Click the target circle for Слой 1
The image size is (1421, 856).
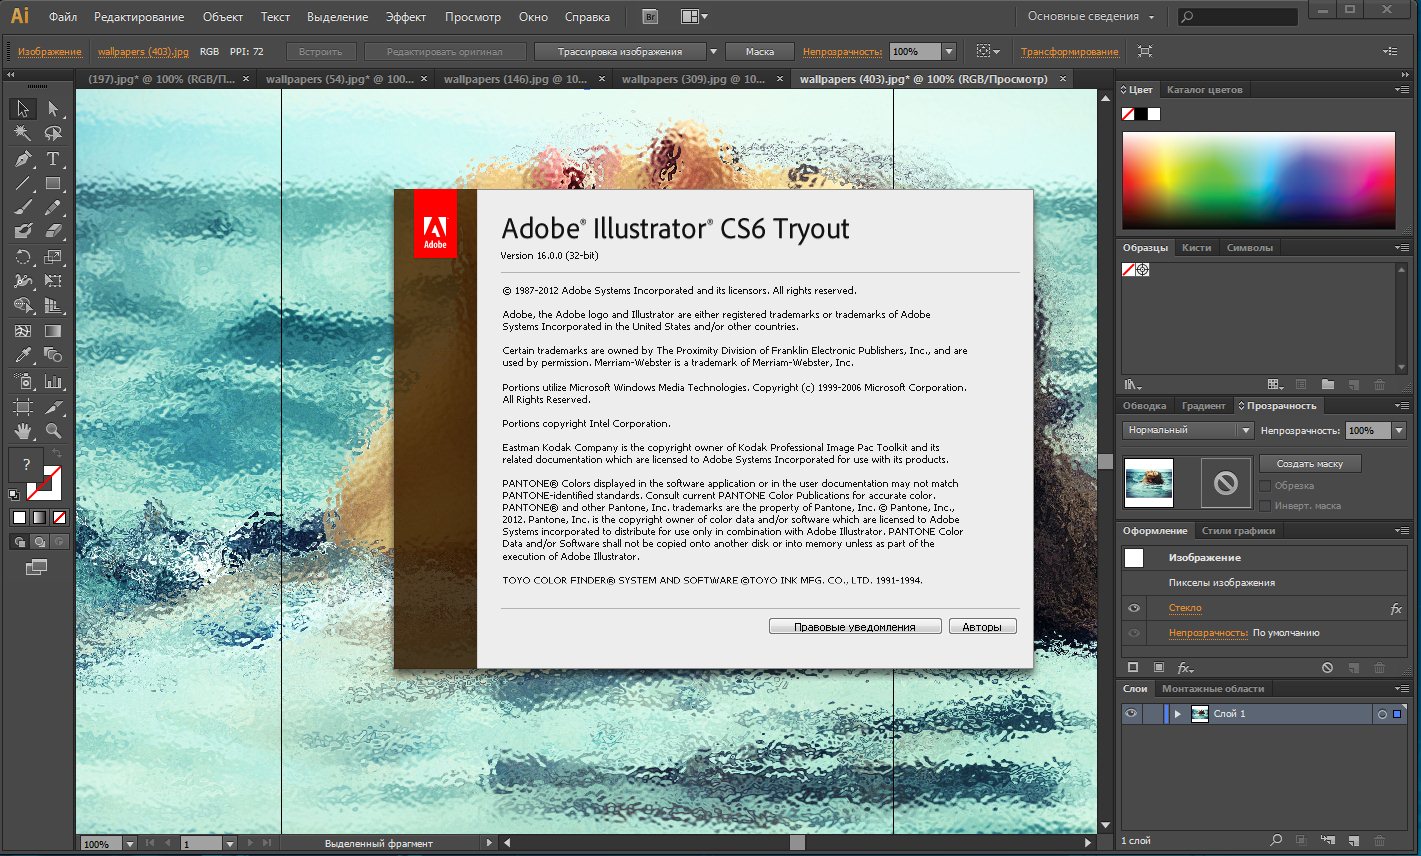[x=1382, y=714]
